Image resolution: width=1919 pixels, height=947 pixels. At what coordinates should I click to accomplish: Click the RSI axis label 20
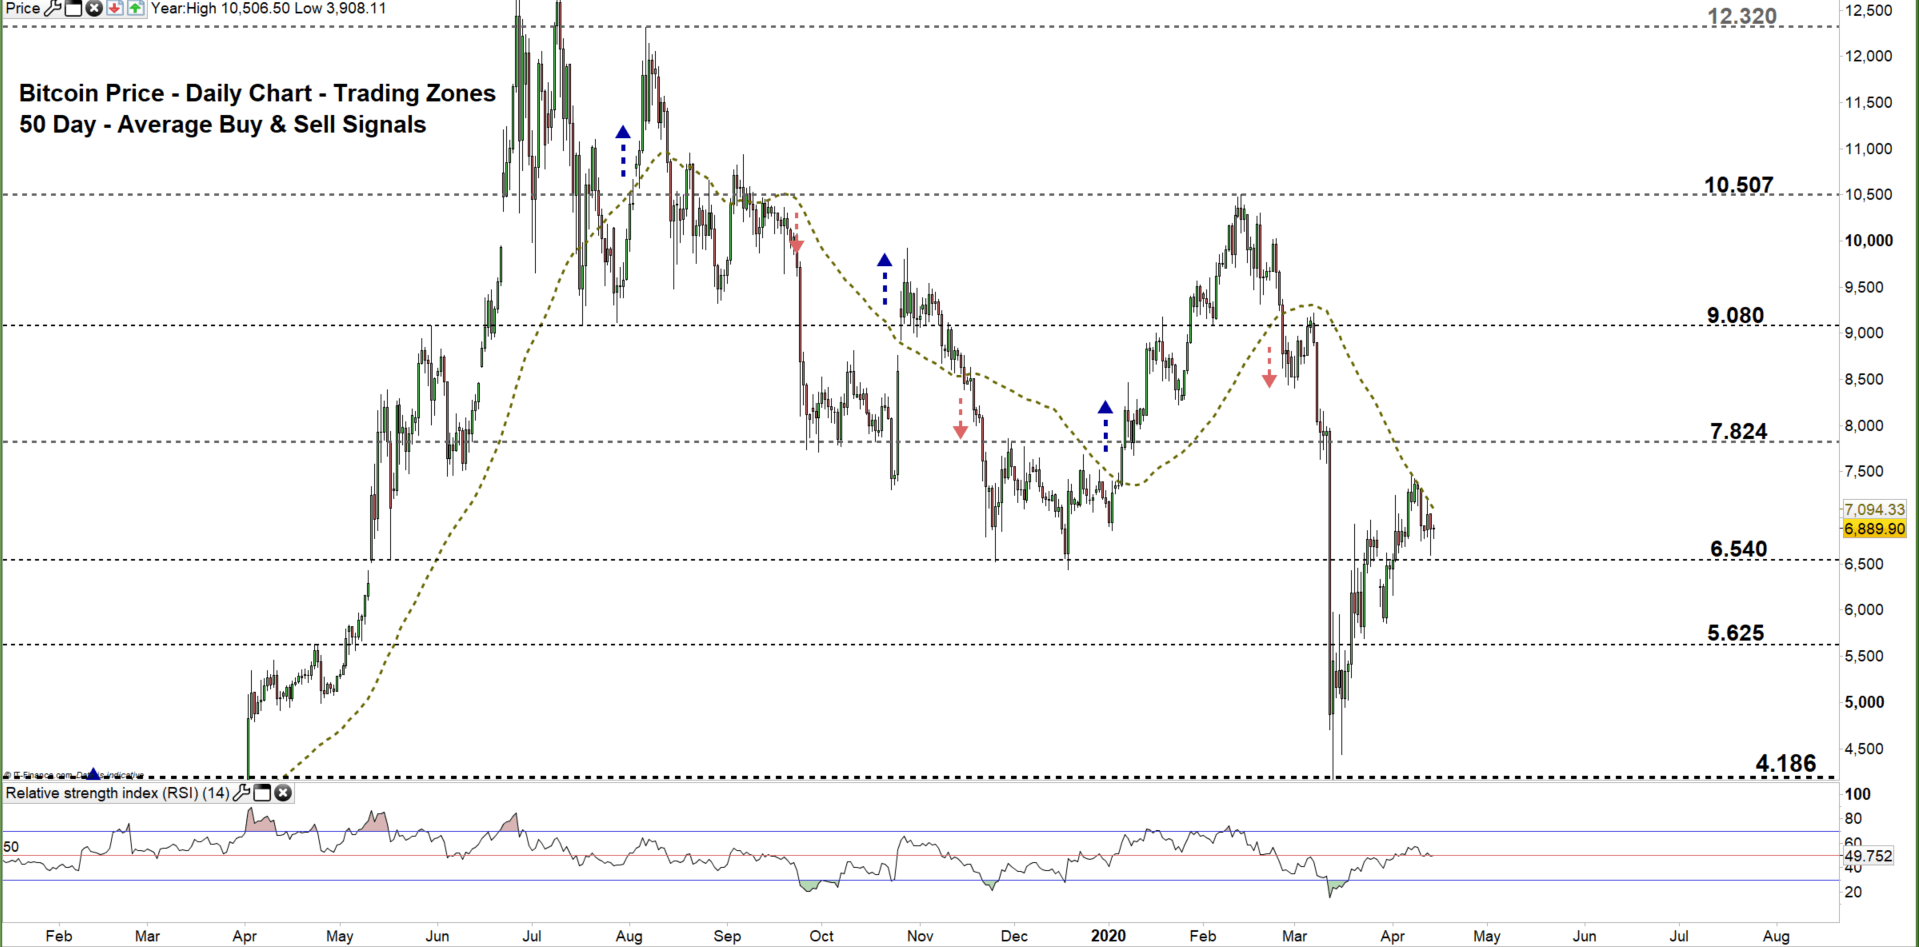click(1853, 892)
